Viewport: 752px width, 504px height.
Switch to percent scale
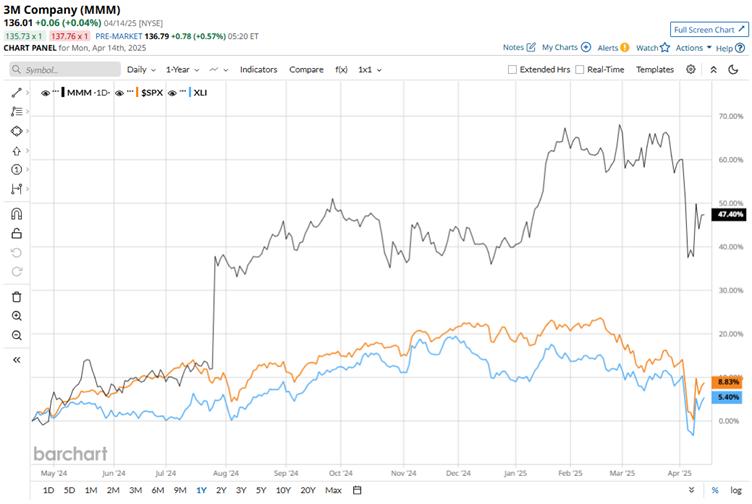pos(715,490)
